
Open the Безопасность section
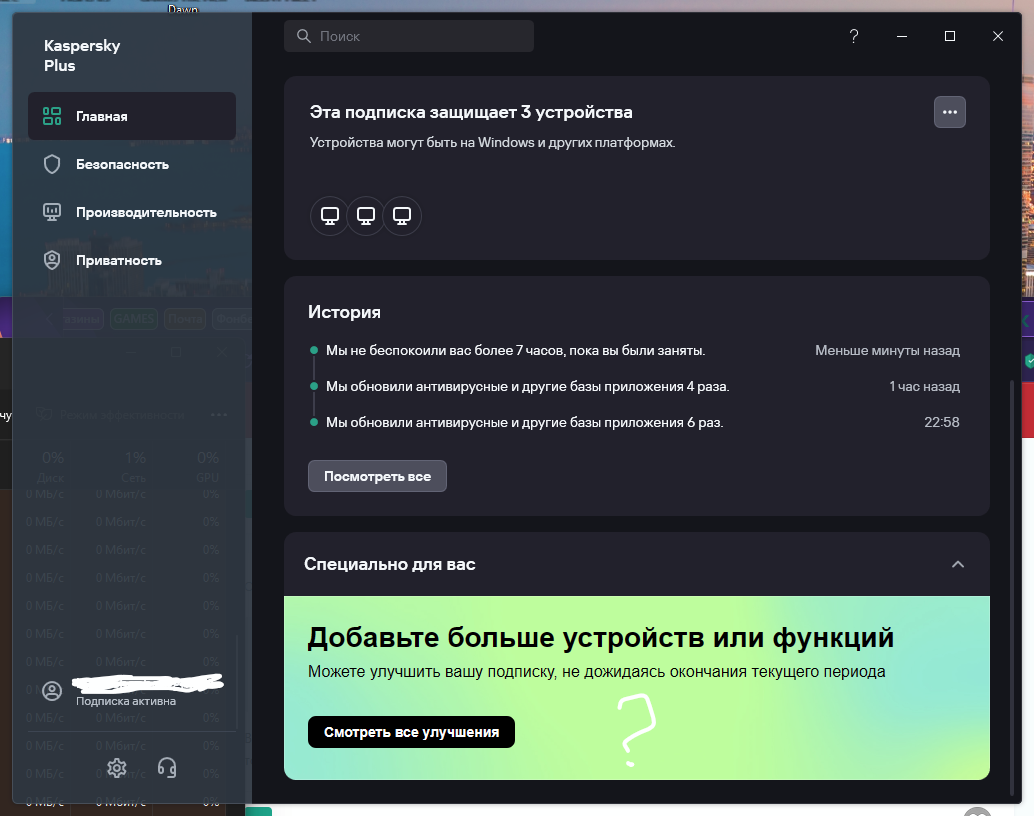[132, 164]
